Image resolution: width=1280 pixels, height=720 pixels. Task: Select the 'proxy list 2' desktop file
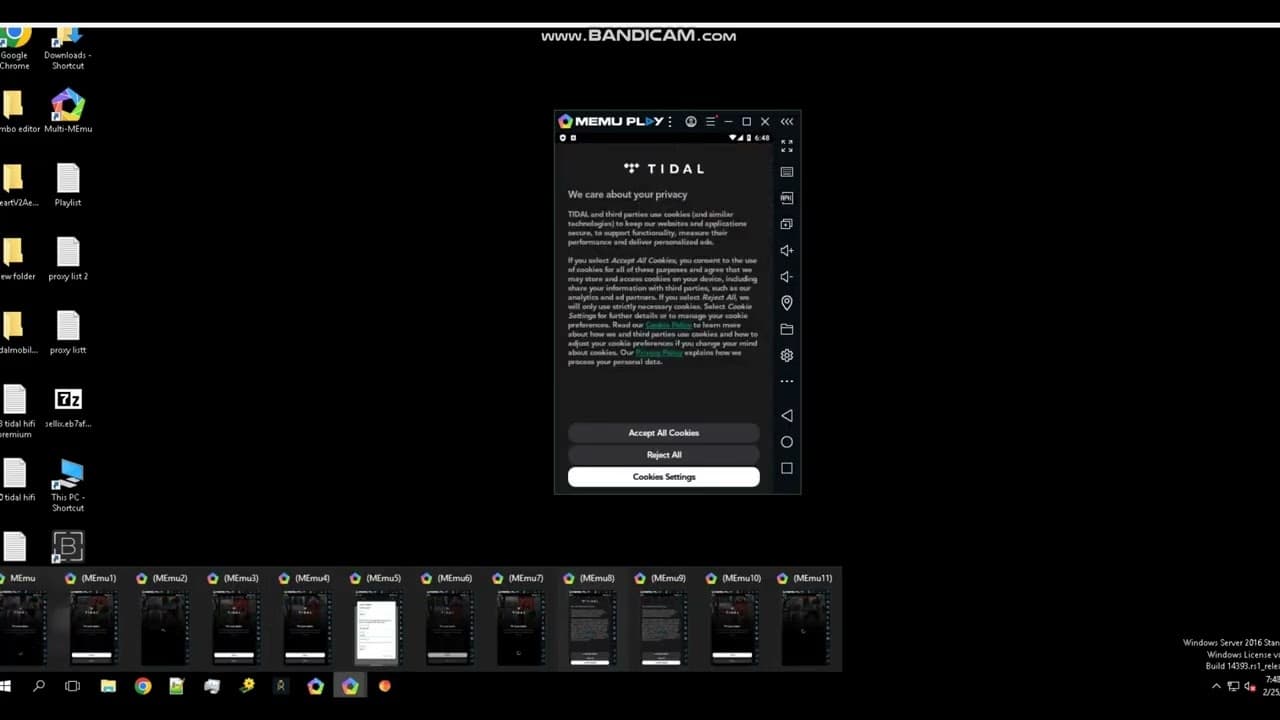pyautogui.click(x=68, y=259)
